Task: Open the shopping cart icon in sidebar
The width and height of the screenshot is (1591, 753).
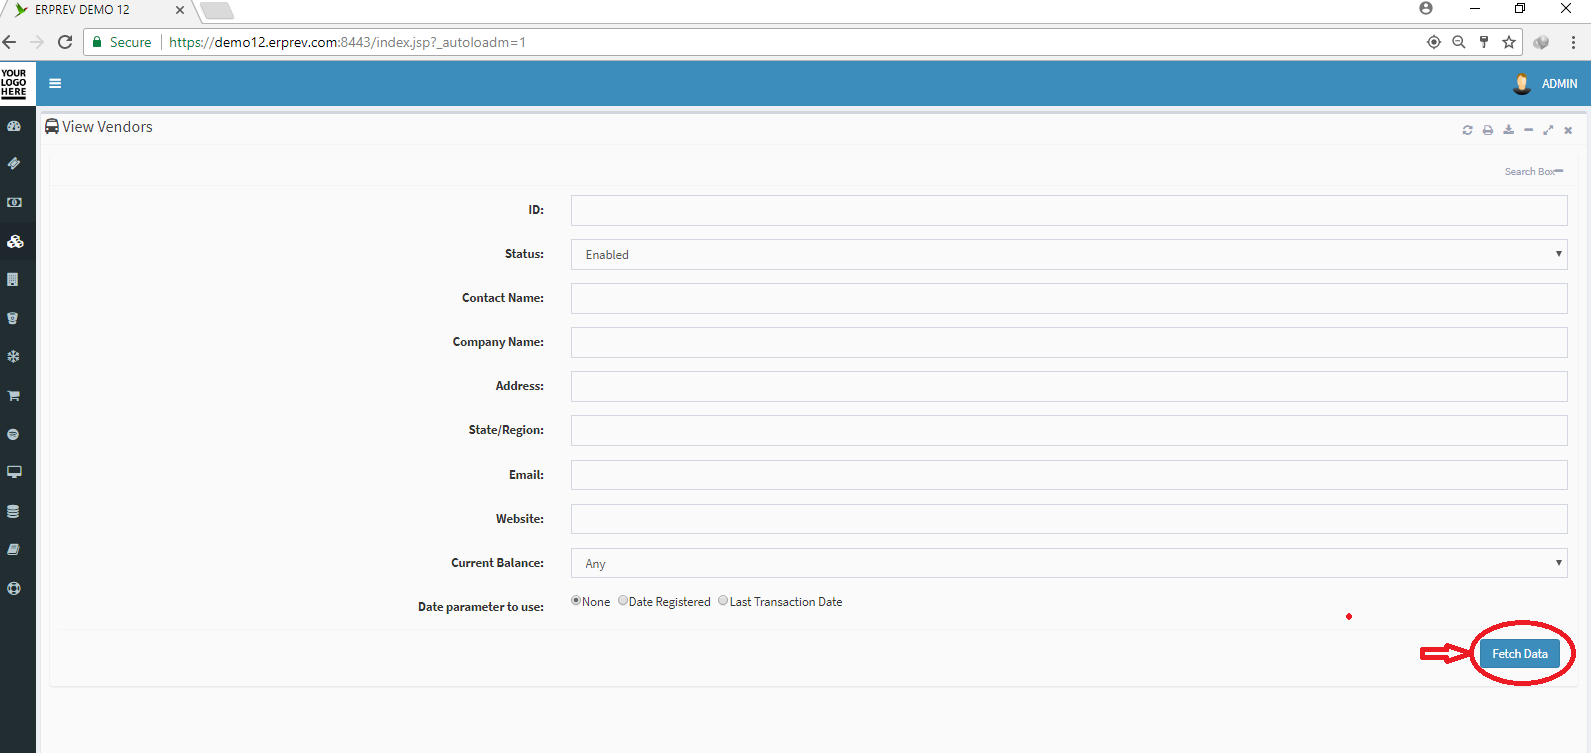Action: pyautogui.click(x=14, y=396)
